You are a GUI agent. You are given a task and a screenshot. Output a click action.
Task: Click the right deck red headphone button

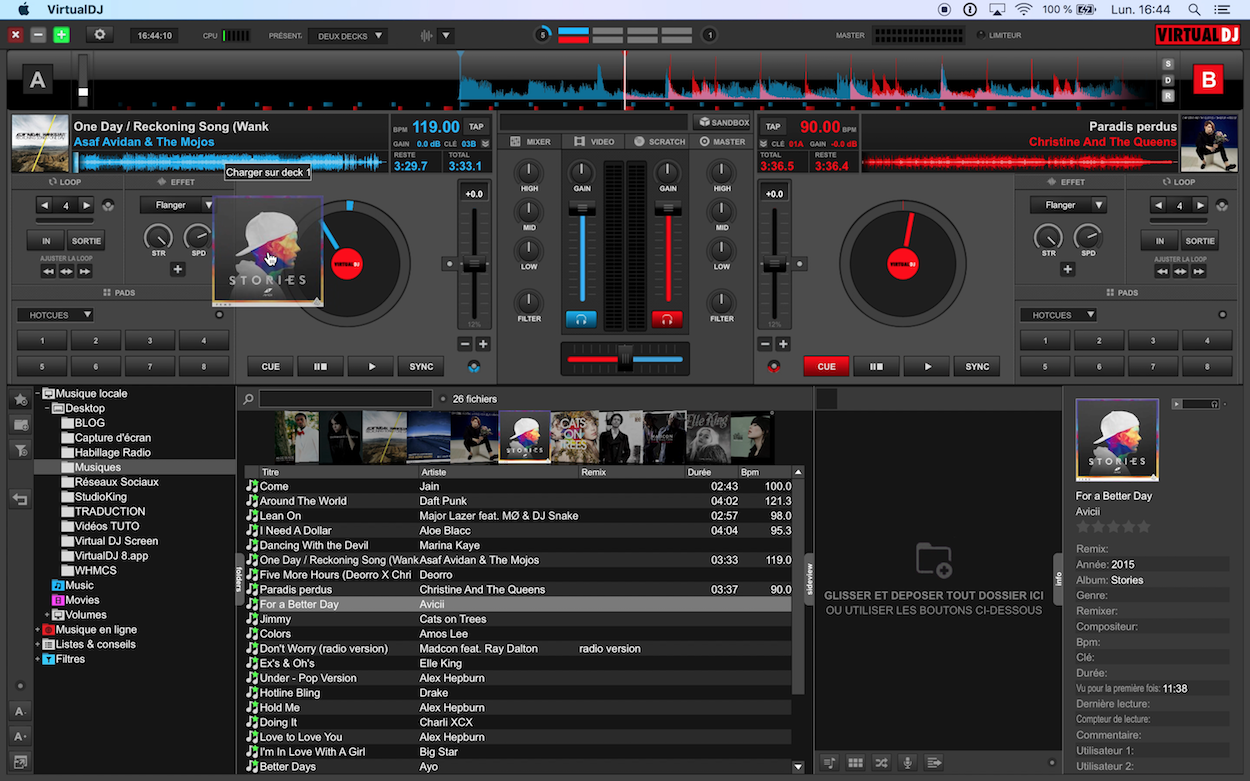(x=666, y=320)
